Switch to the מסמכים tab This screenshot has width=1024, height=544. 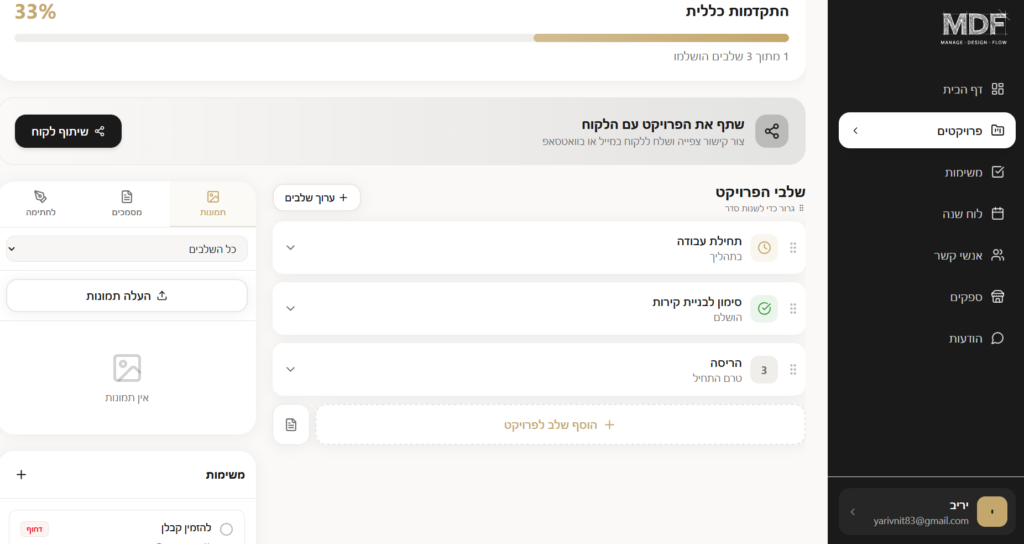pos(127,203)
